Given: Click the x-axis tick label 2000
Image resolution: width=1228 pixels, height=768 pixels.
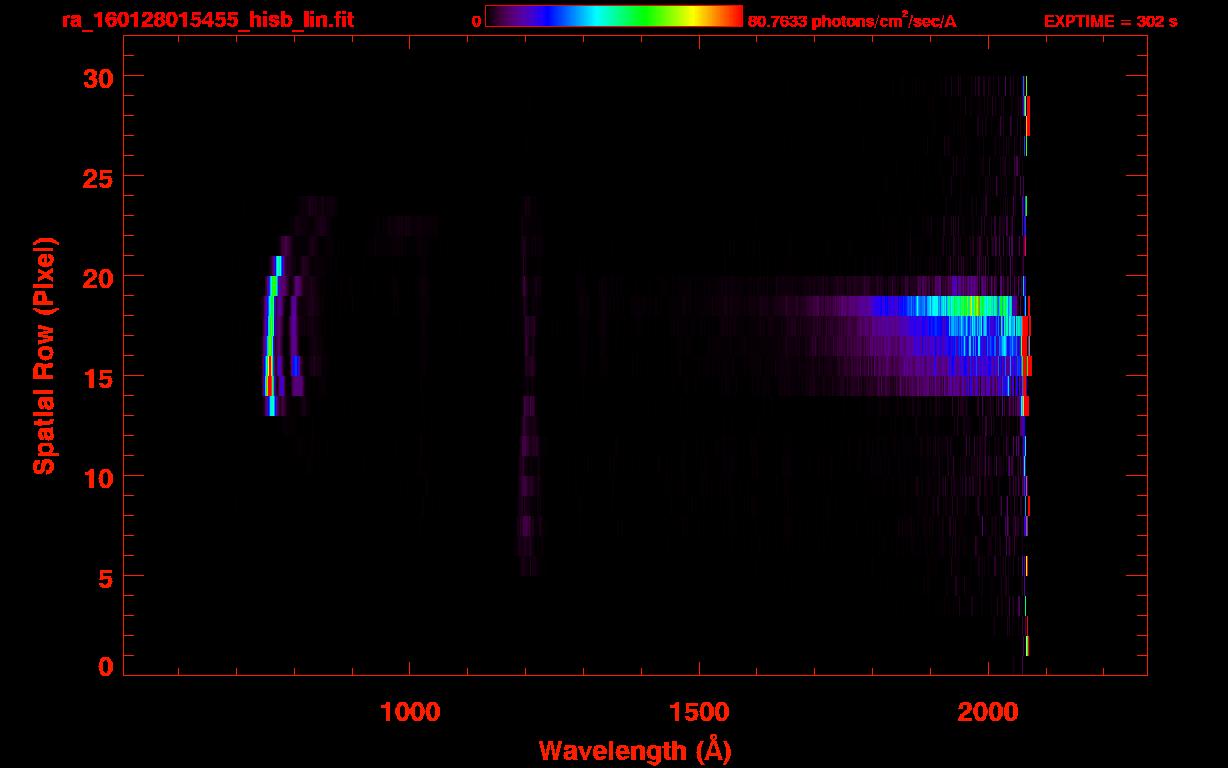Looking at the screenshot, I should click(987, 713).
